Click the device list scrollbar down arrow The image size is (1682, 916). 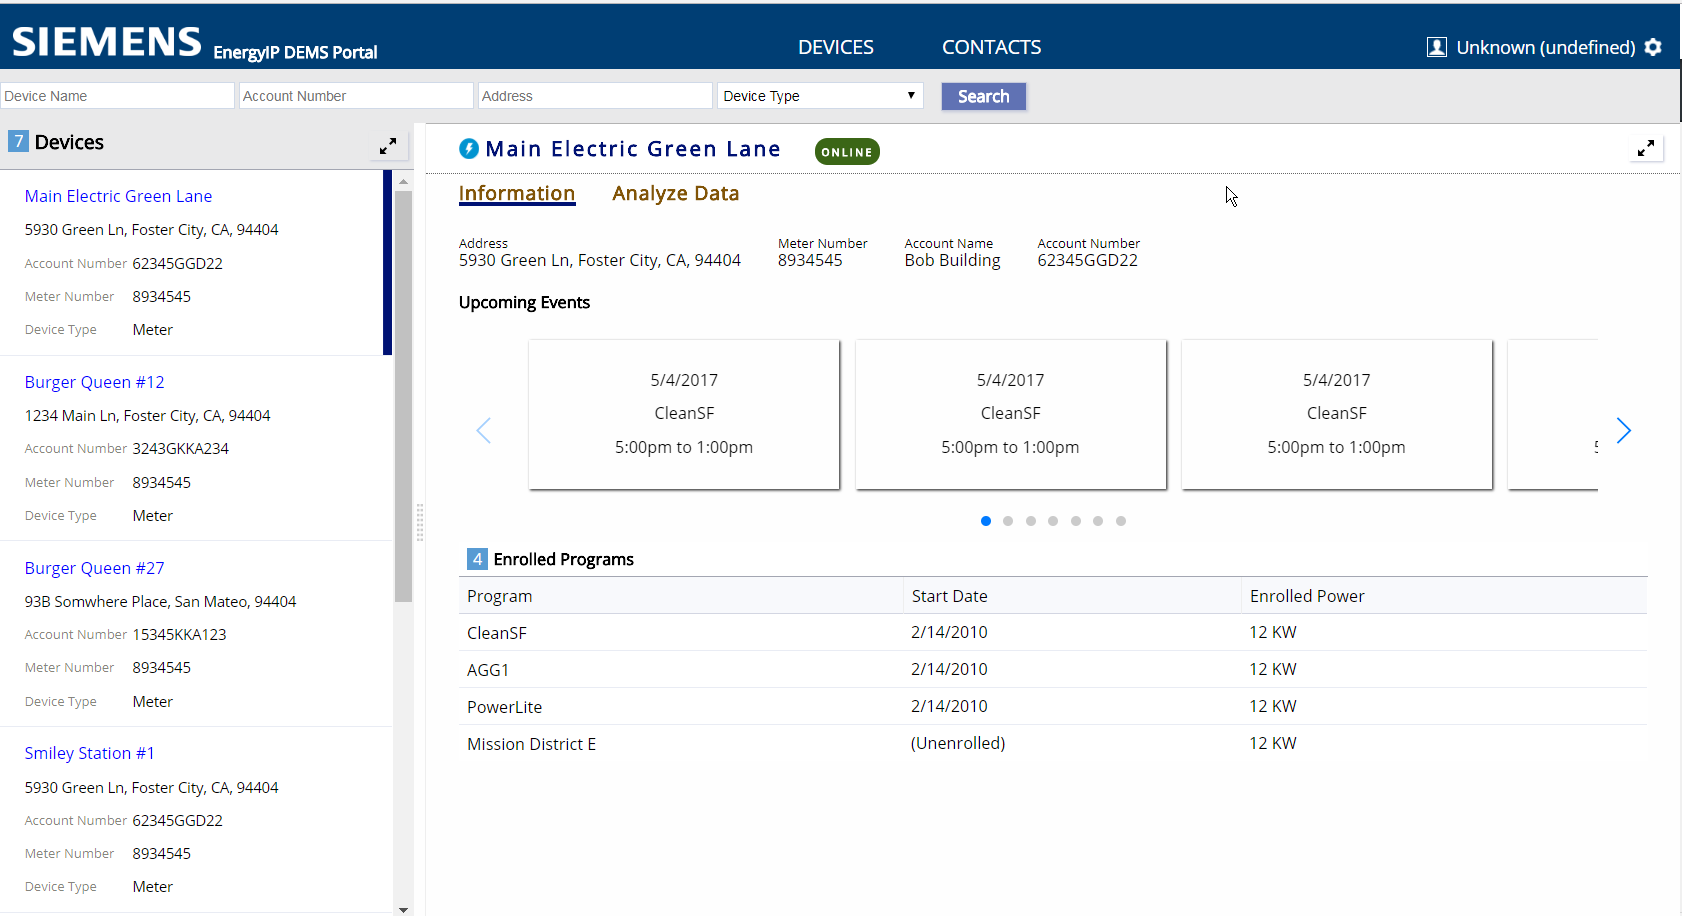(x=403, y=909)
